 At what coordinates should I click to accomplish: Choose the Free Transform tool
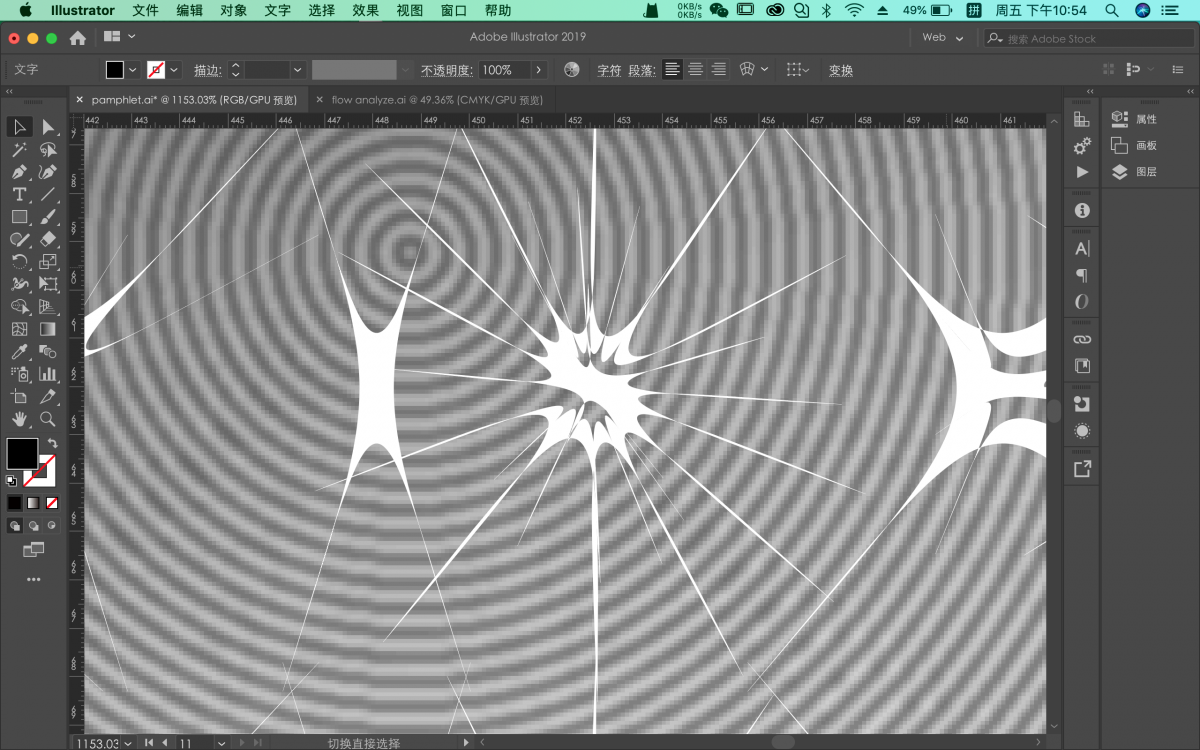click(48, 284)
